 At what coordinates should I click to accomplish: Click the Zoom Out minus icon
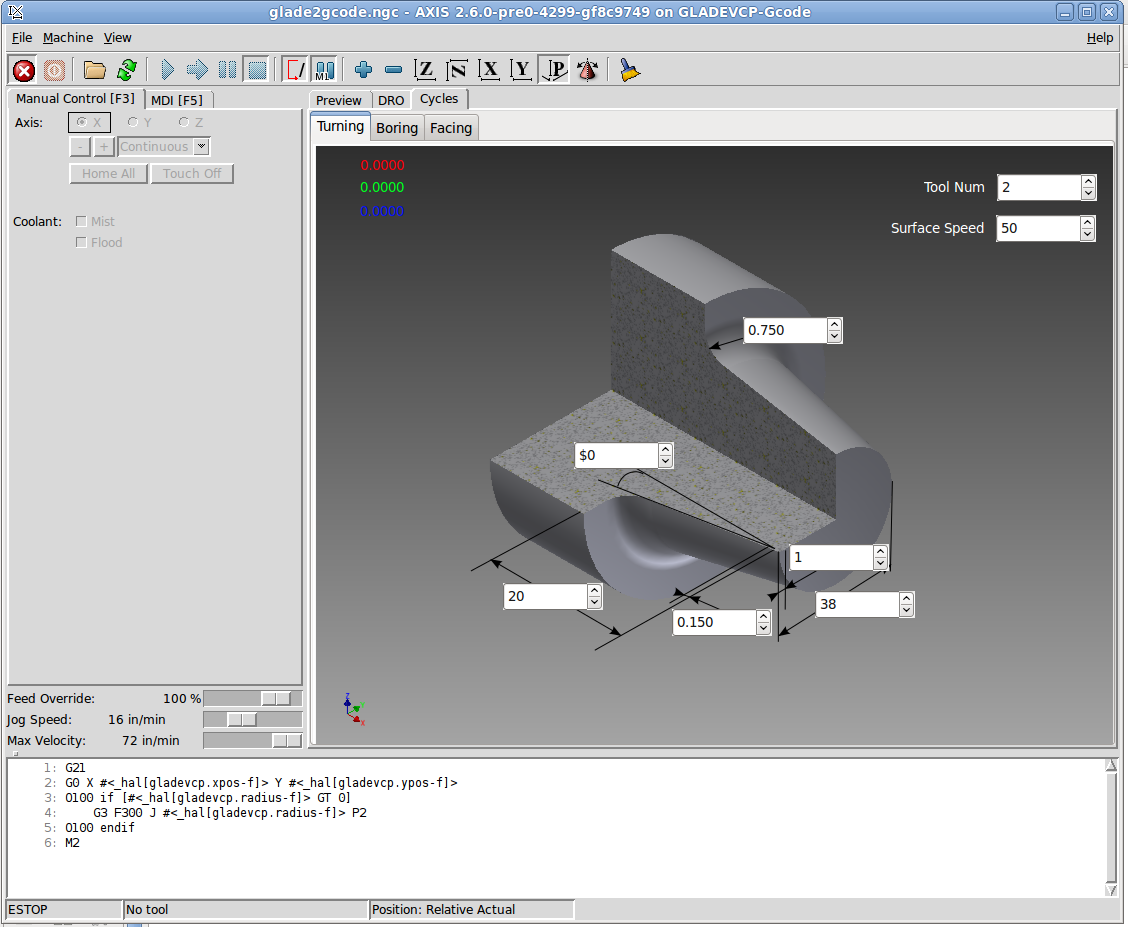click(x=393, y=70)
